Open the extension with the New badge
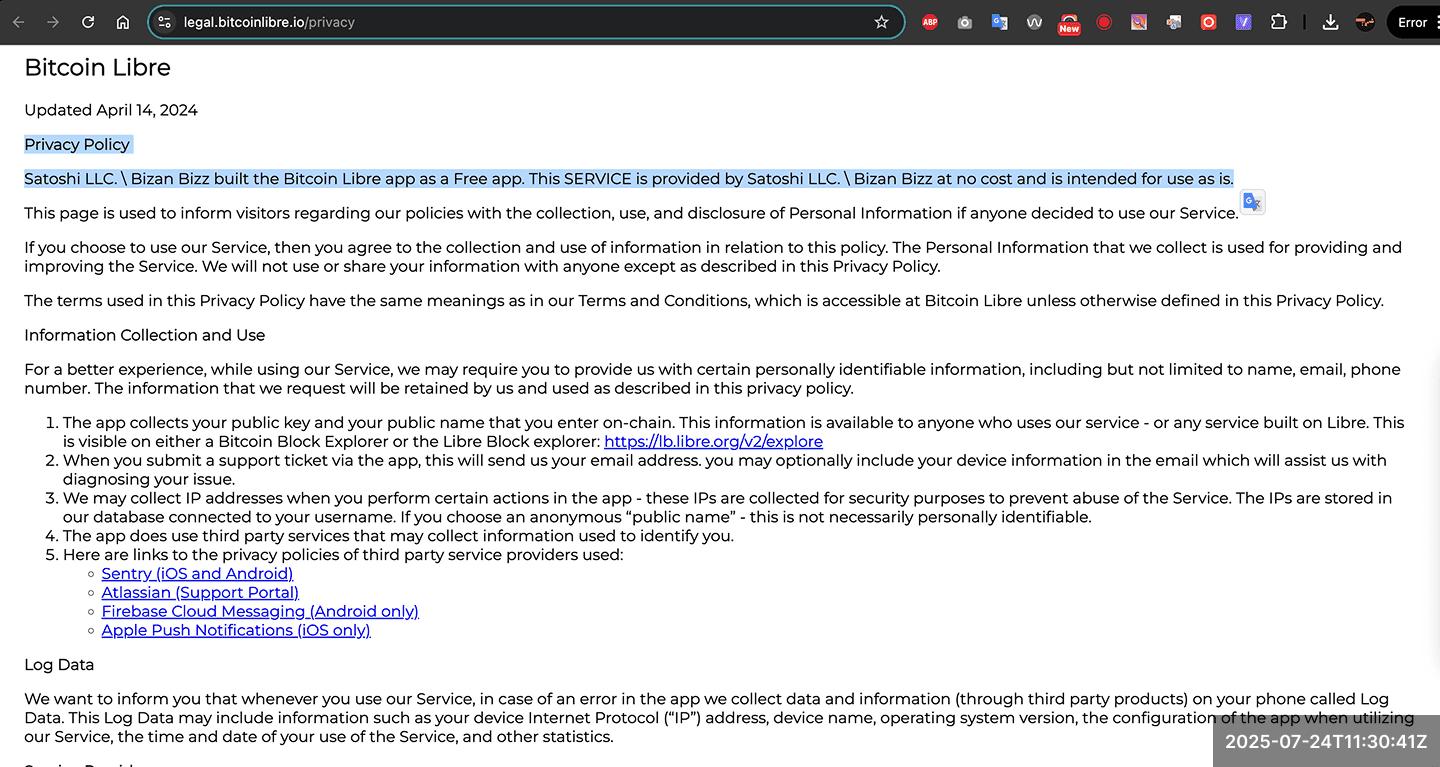 1069,22
